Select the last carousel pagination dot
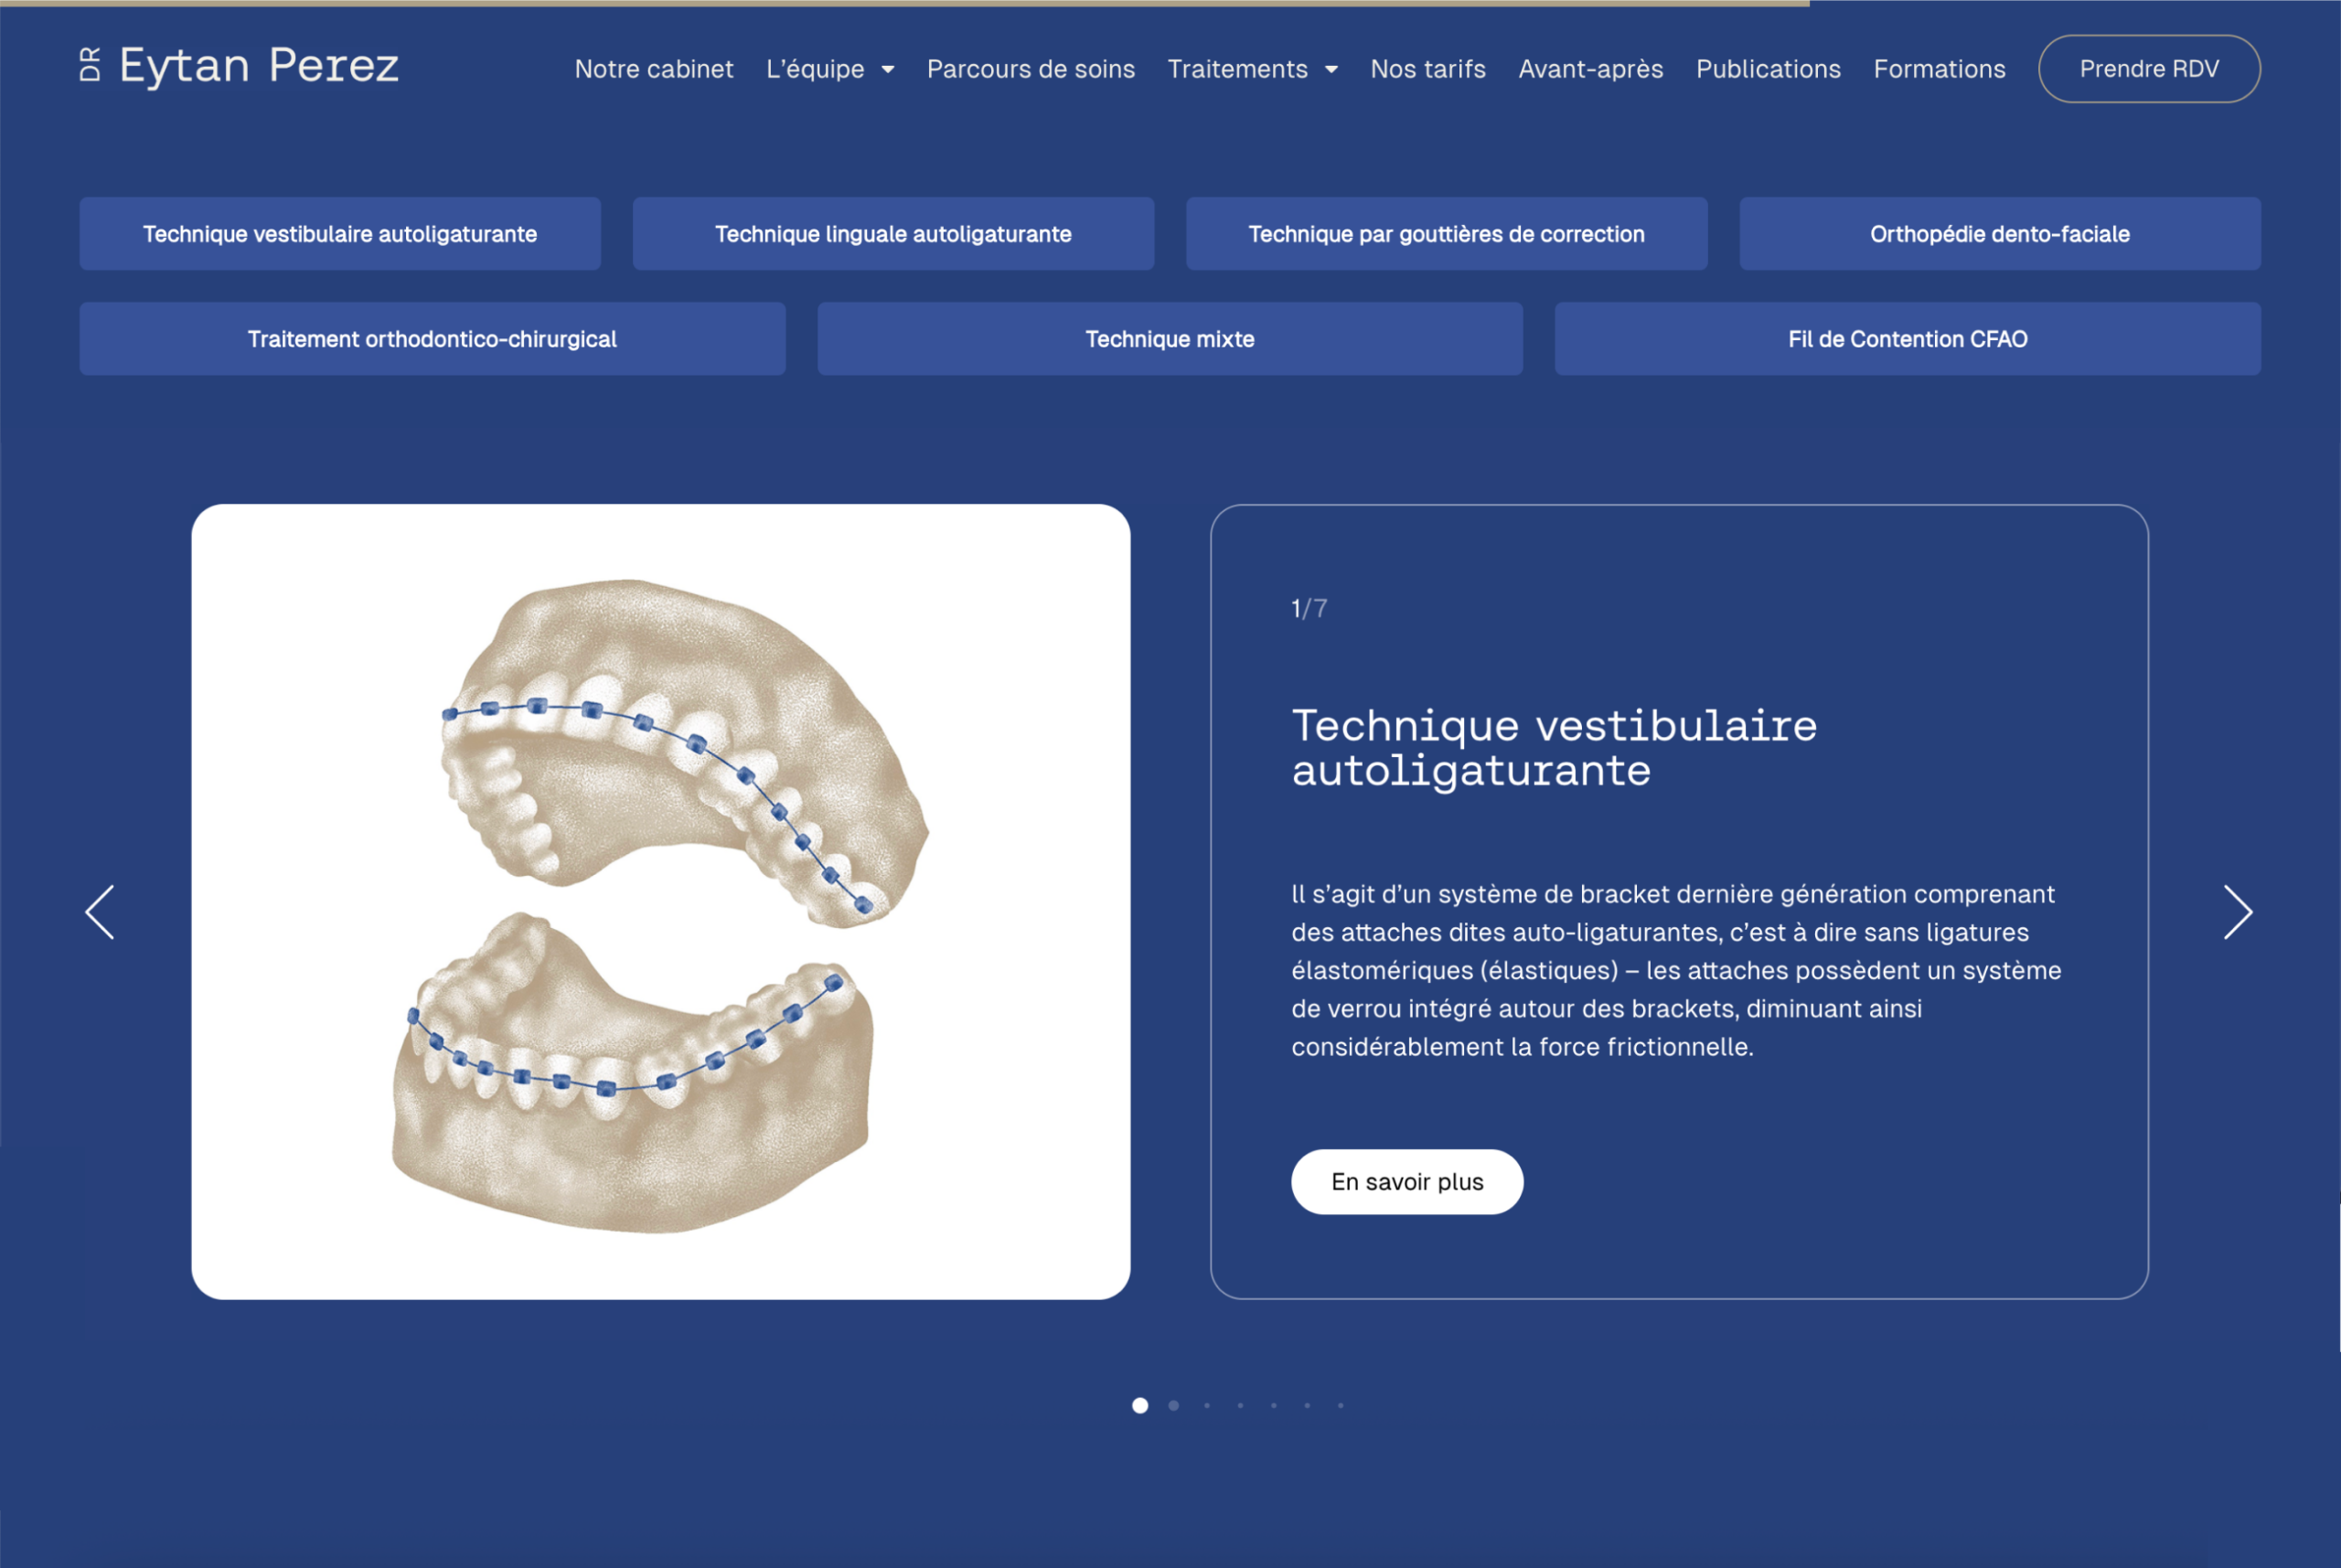 coord(1340,1405)
